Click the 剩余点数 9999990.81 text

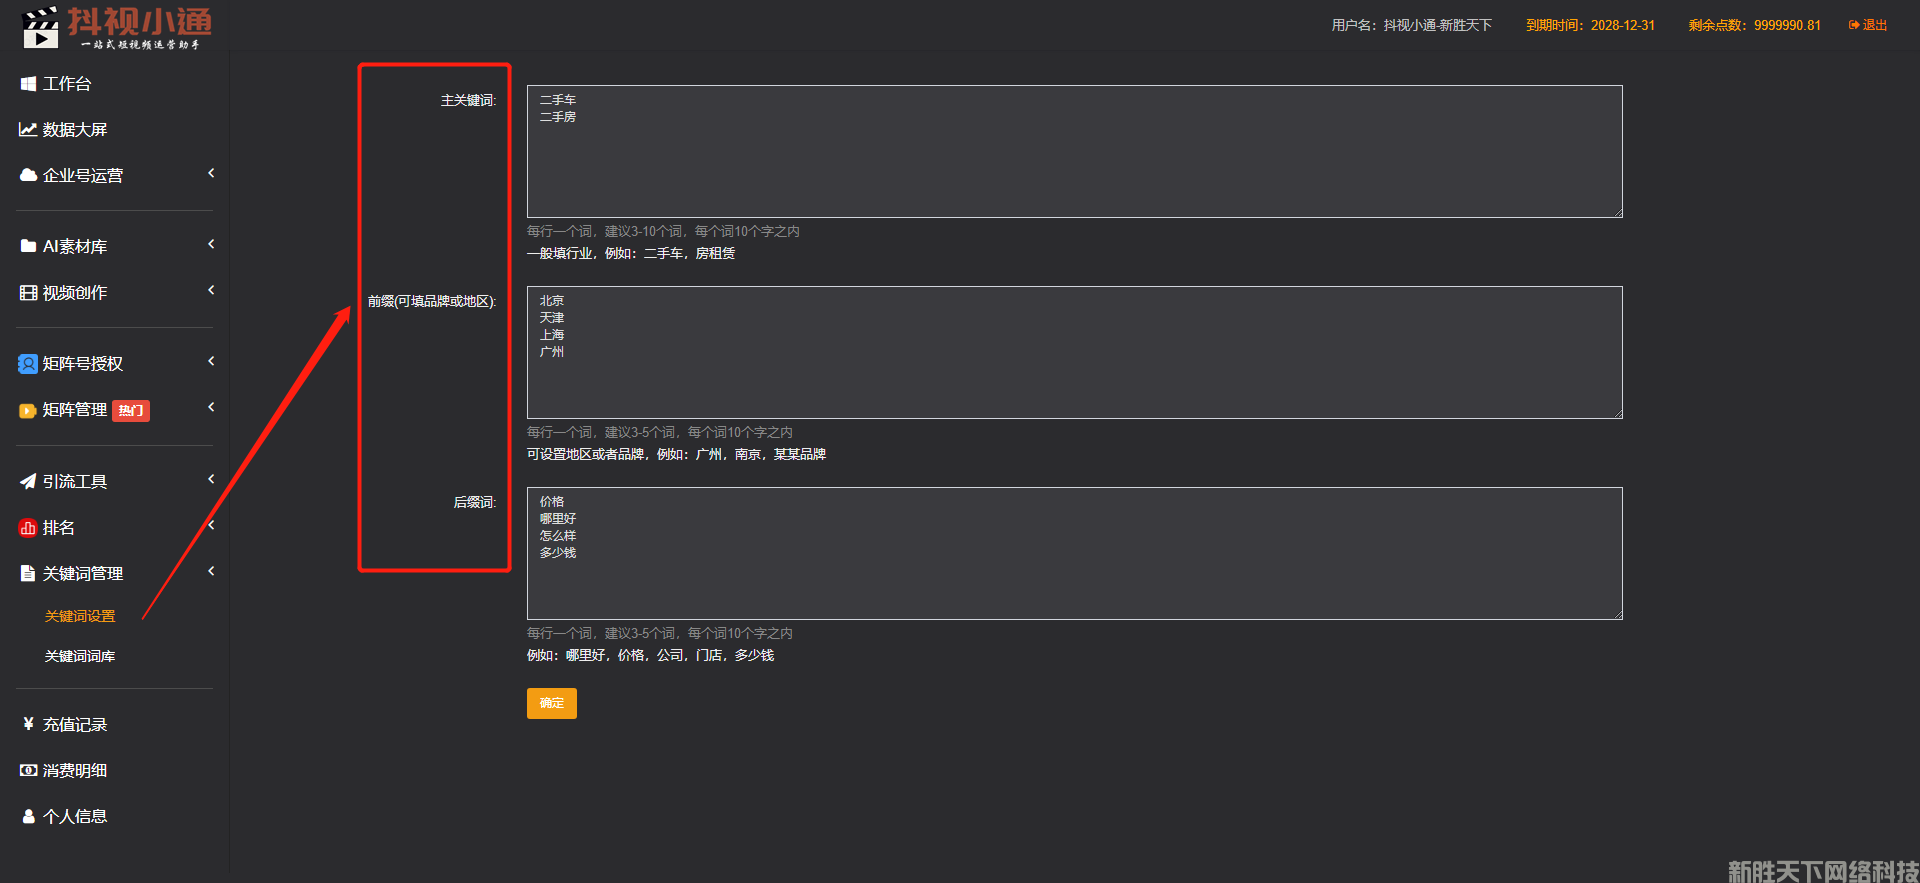point(1755,25)
